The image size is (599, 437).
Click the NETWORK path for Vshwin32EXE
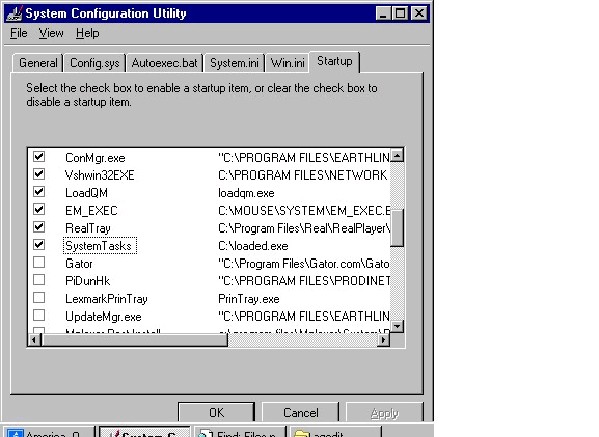(x=303, y=175)
